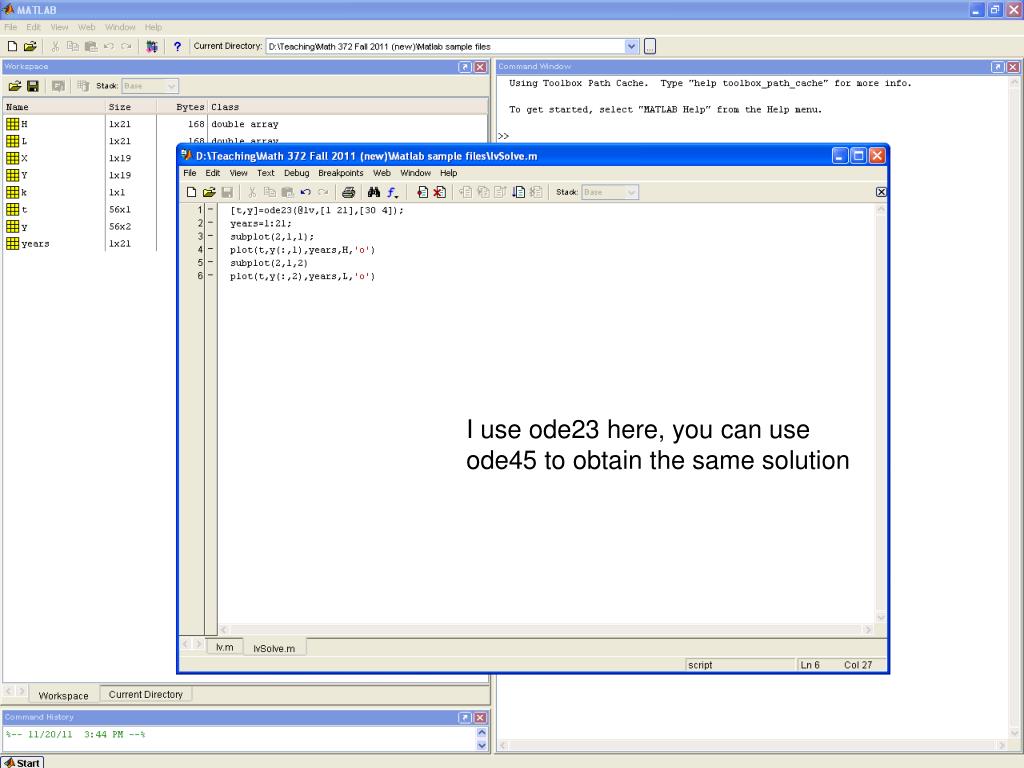Undock the Workspace panel
This screenshot has height=768, width=1024.
click(464, 67)
